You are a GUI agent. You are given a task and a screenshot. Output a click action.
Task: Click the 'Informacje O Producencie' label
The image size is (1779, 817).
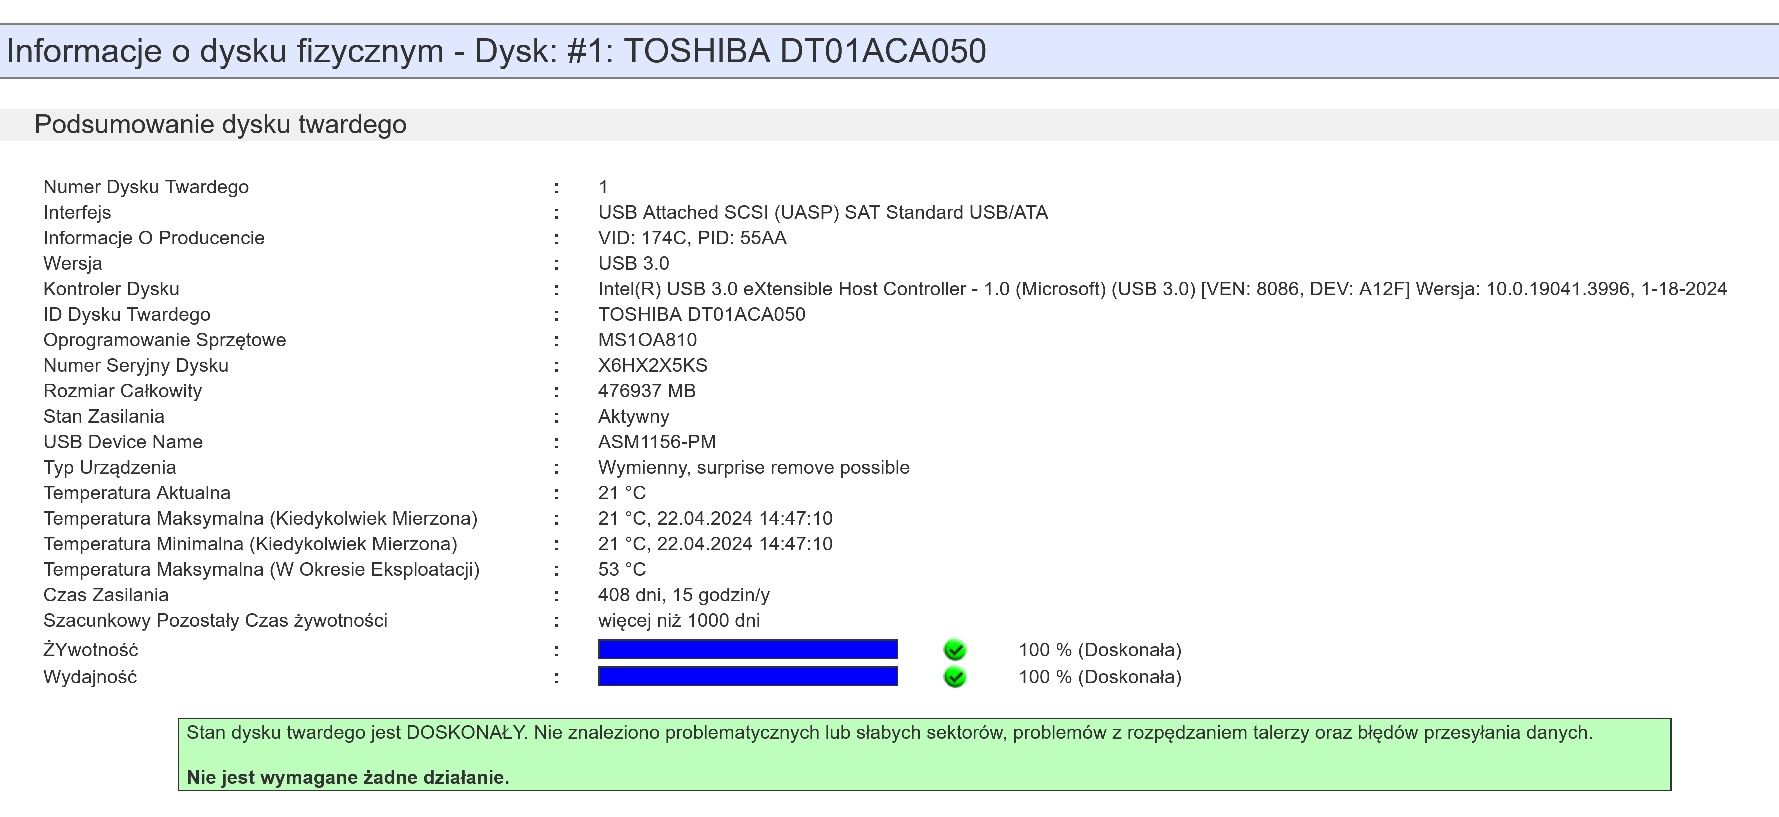pyautogui.click(x=154, y=238)
